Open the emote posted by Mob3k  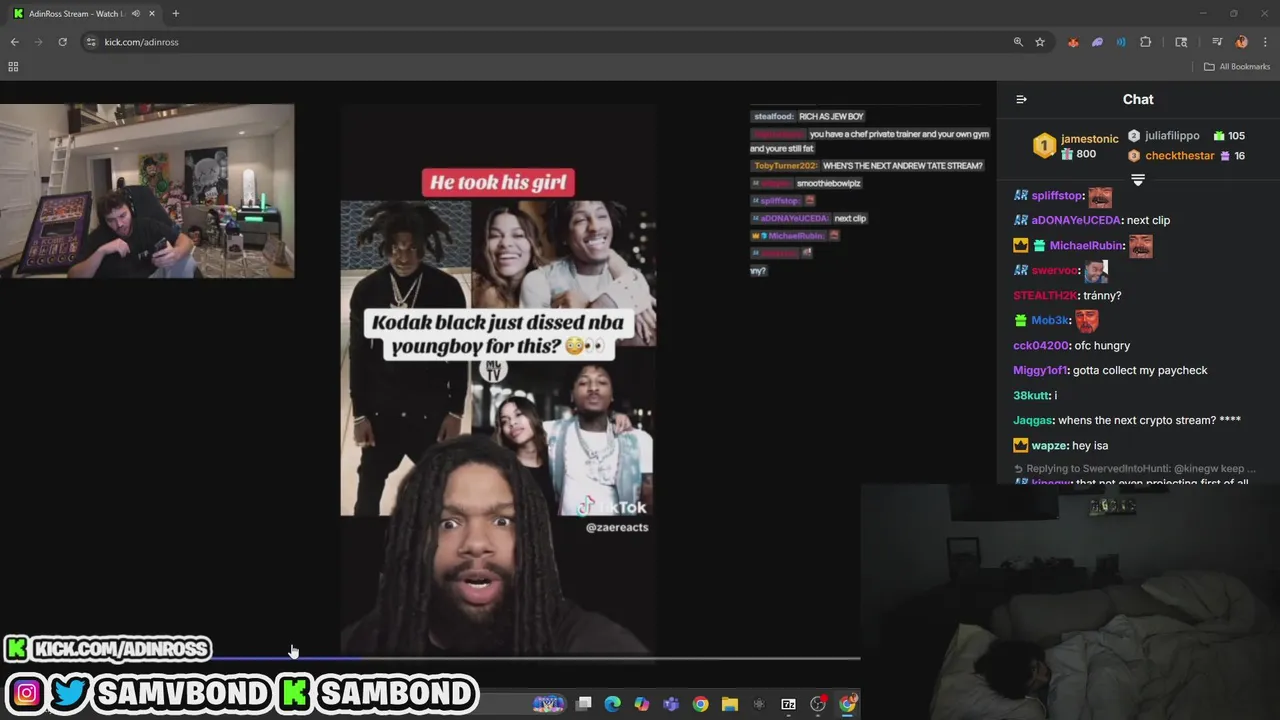[1087, 320]
